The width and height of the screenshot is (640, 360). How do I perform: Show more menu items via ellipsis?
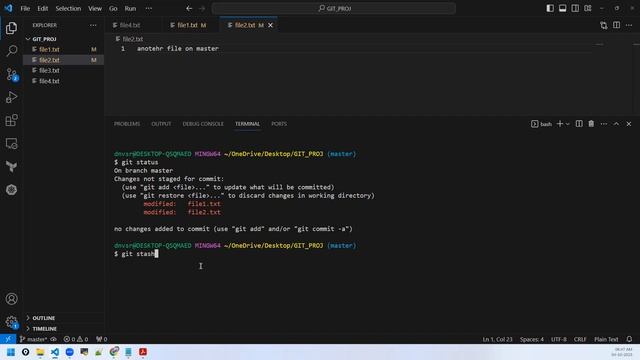coord(149,8)
